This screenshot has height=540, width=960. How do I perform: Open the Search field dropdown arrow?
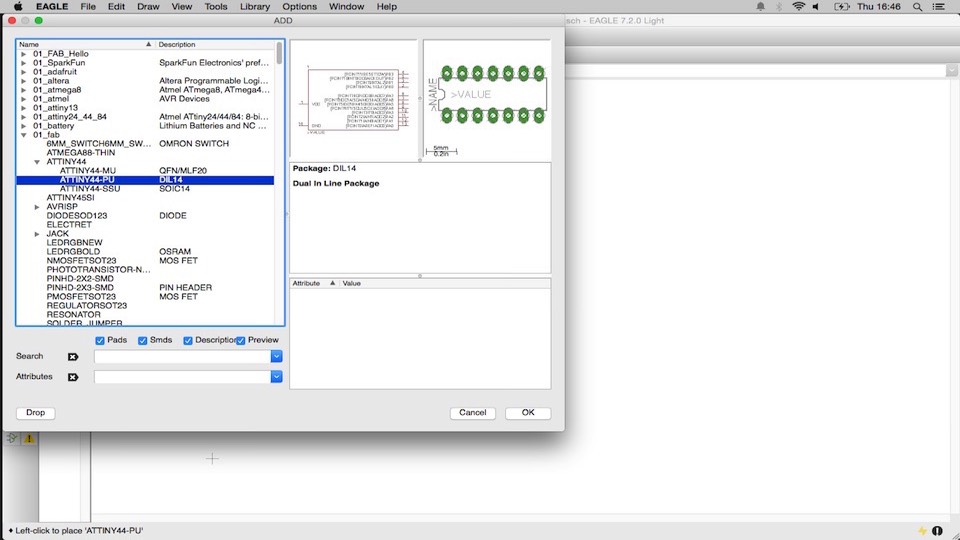coord(277,356)
